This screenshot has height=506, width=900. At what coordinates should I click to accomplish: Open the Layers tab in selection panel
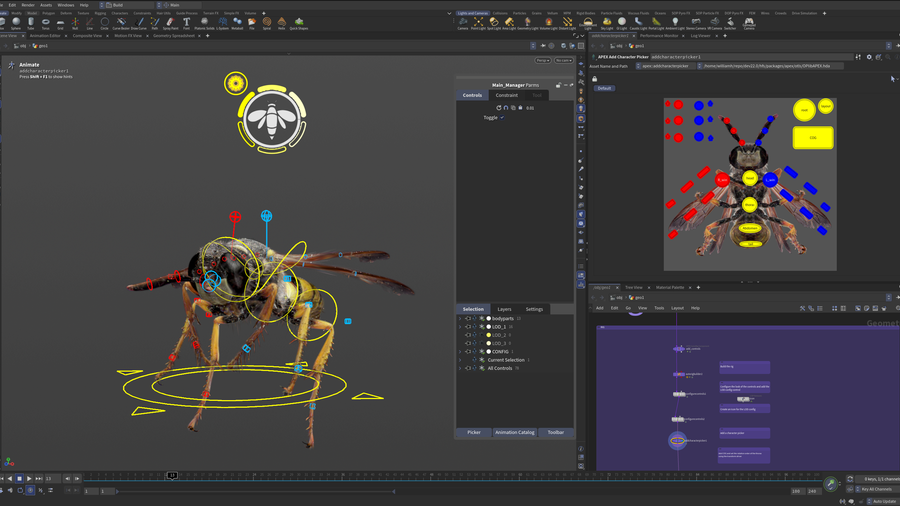[x=505, y=309]
